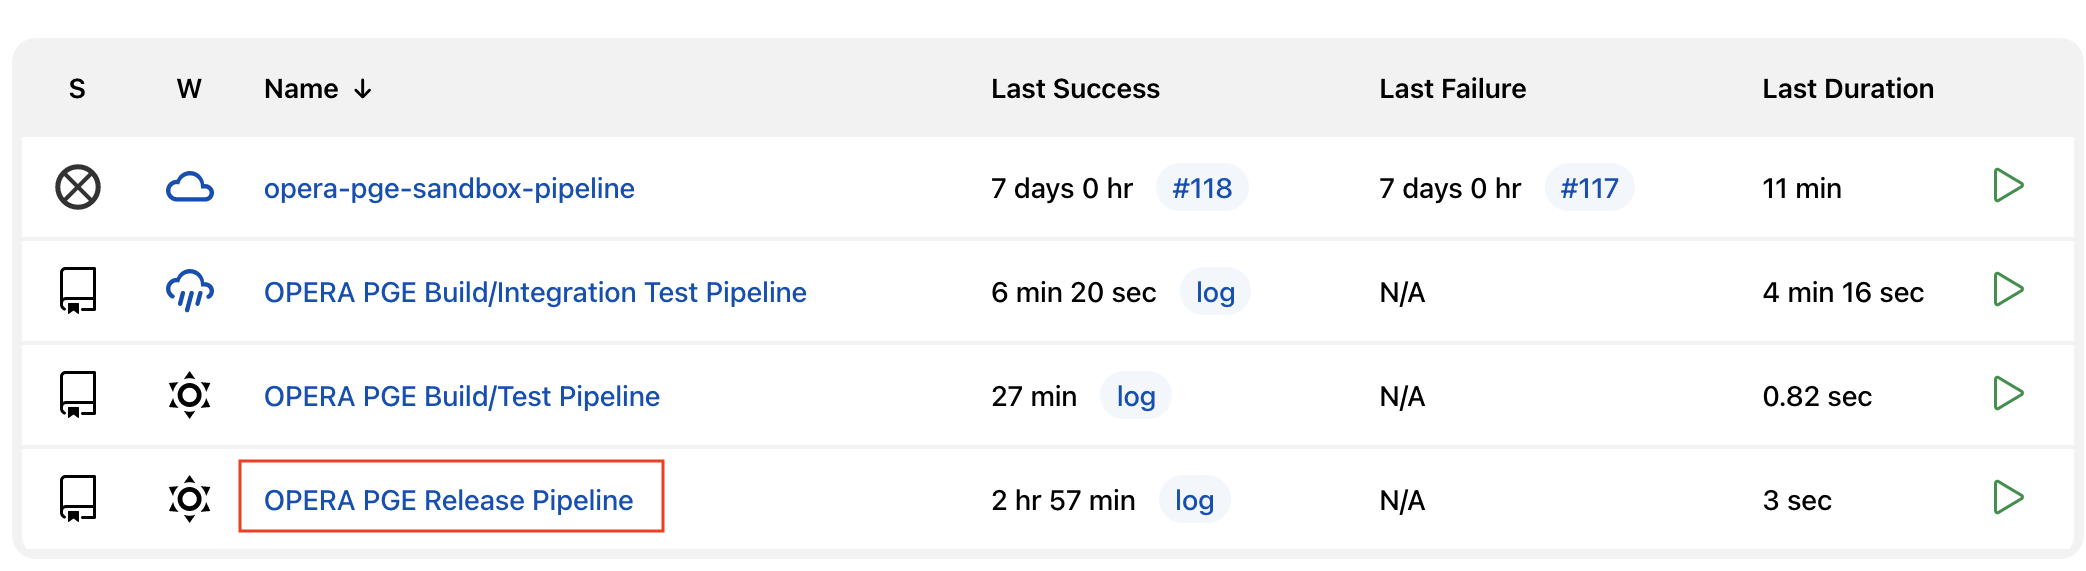The width and height of the screenshot is (2086, 571).
Task: Open OPERA PGE Release Pipeline link
Action: pyautogui.click(x=449, y=500)
